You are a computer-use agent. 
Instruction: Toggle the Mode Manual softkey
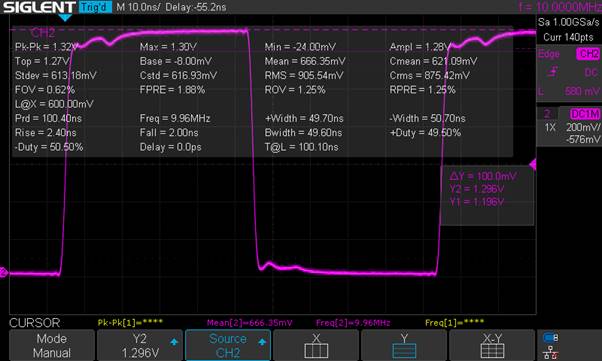pos(52,345)
